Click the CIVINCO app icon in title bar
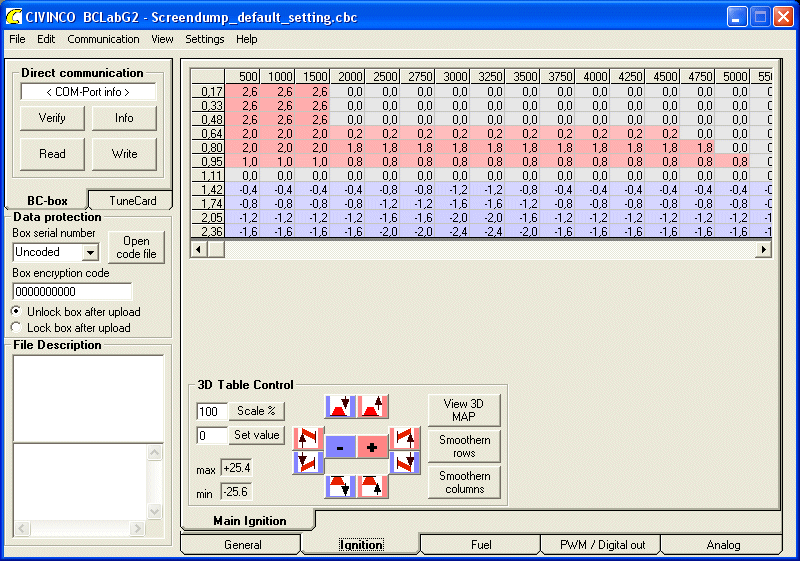 (14, 17)
